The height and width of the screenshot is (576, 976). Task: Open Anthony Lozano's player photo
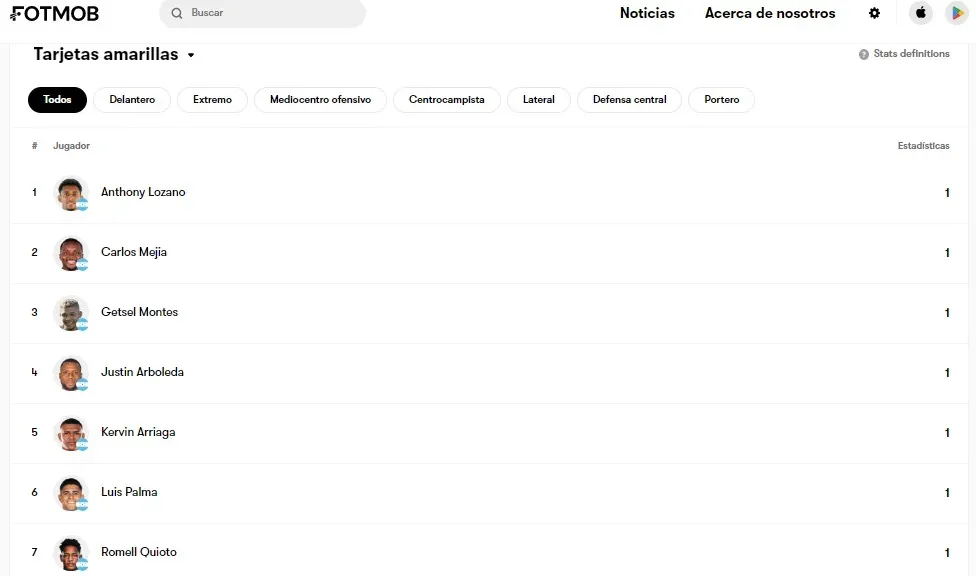tap(70, 193)
